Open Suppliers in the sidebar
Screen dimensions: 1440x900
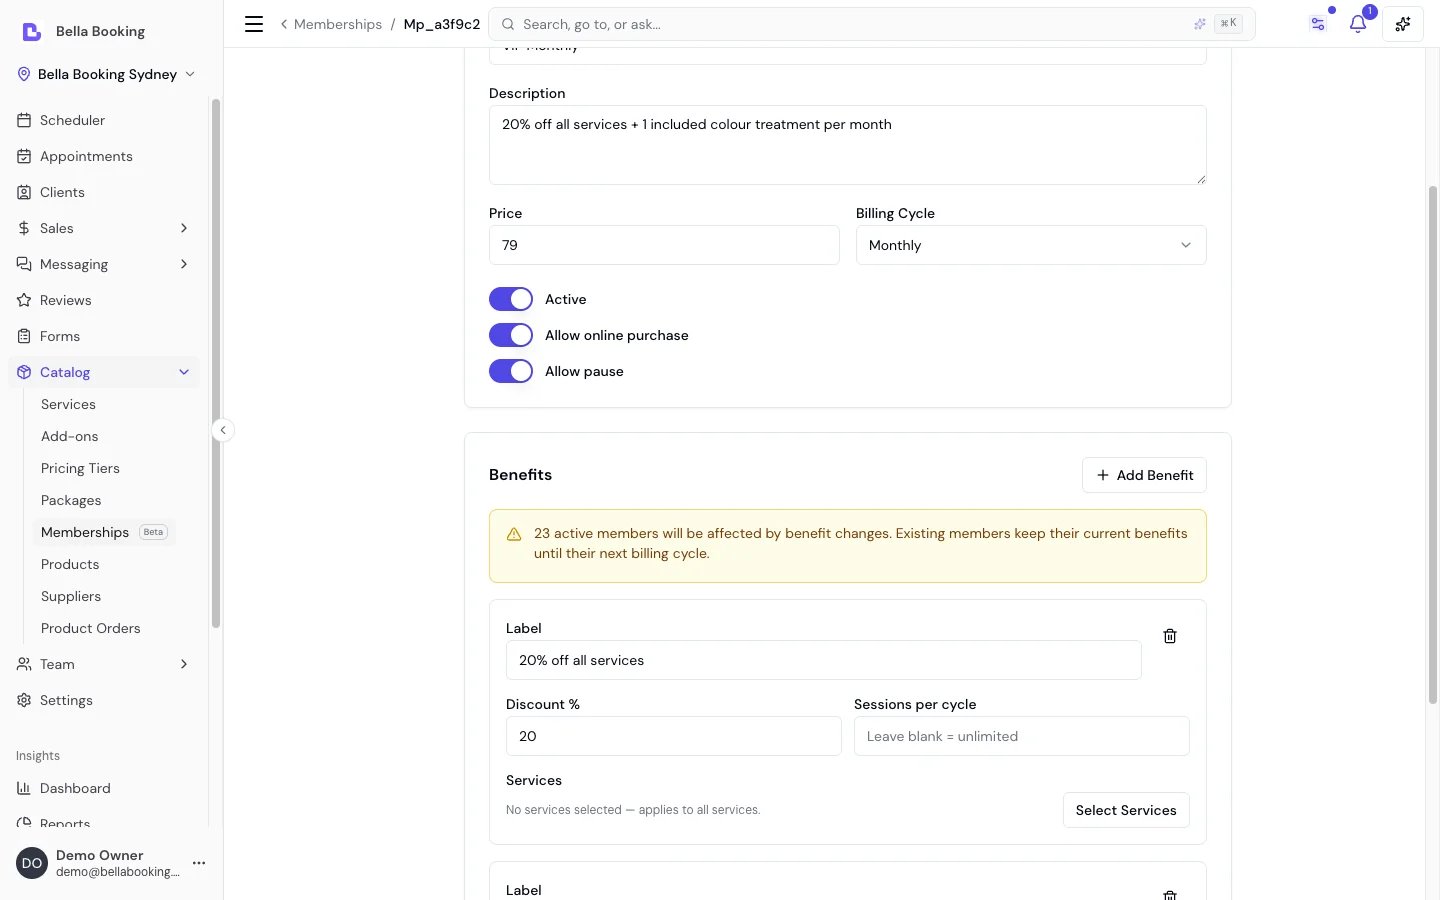(x=71, y=596)
